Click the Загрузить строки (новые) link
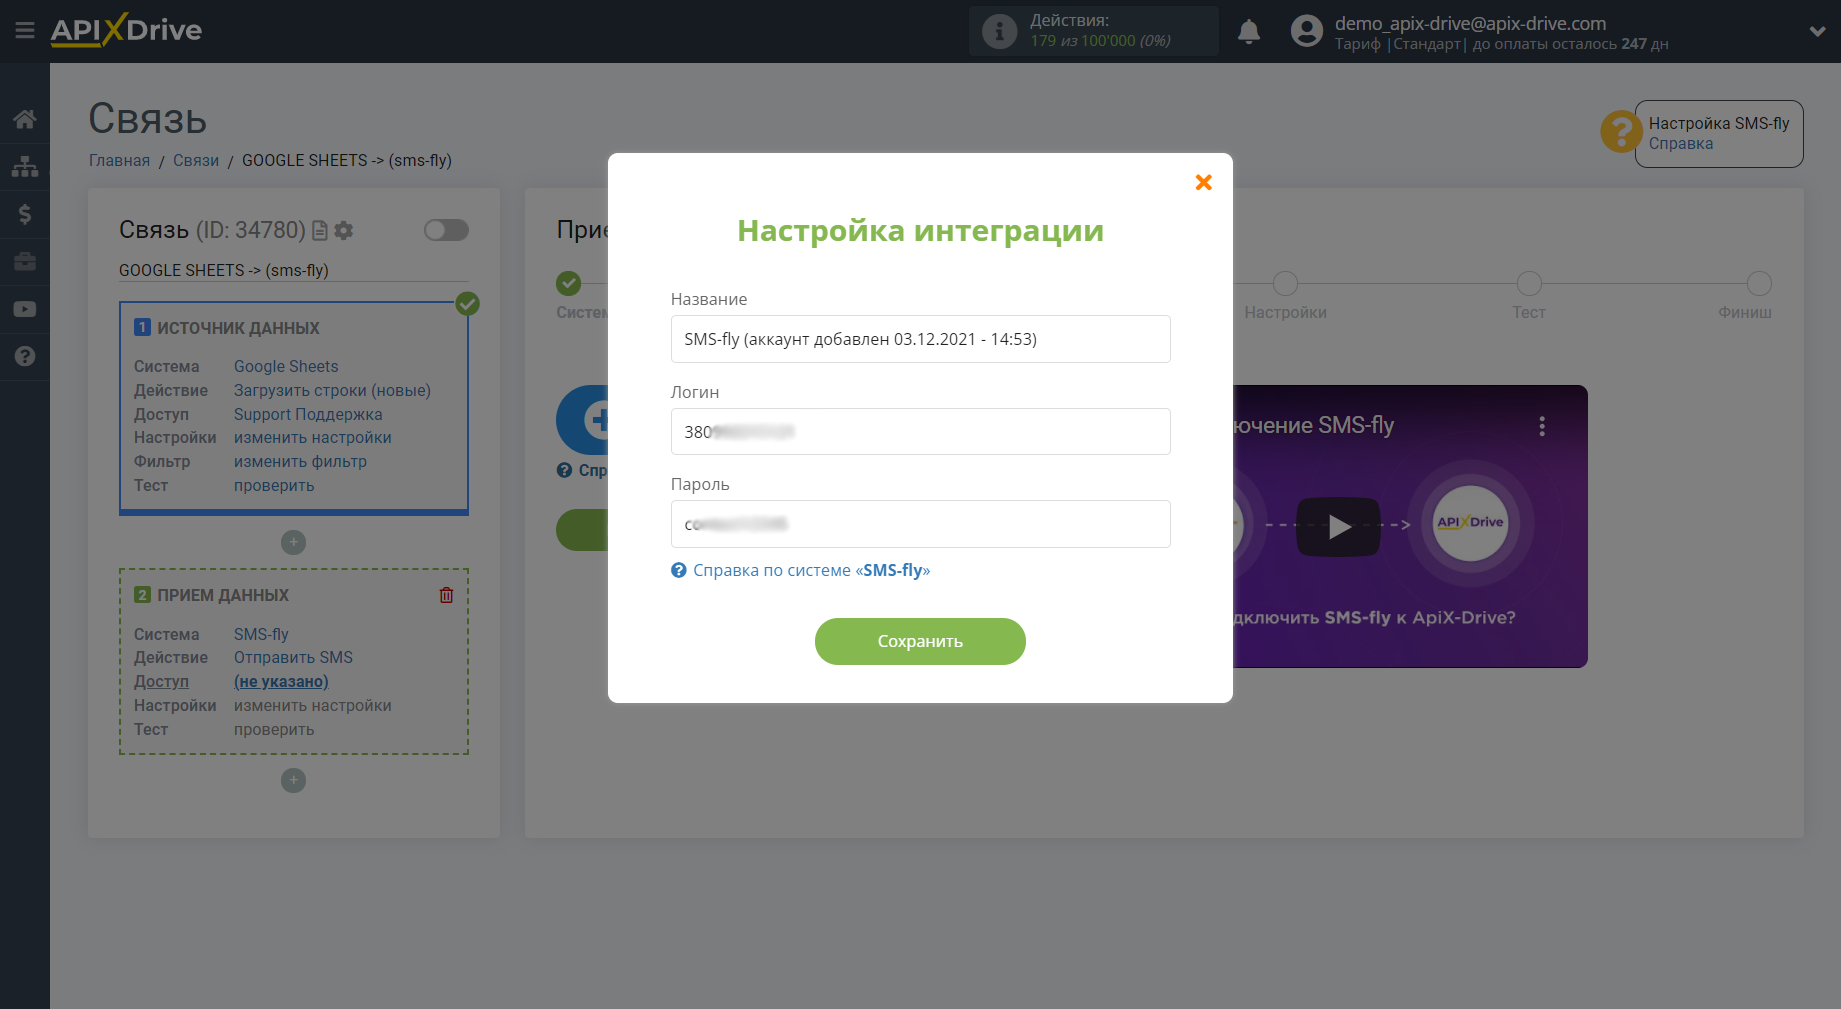Viewport: 1841px width, 1009px height. tap(332, 390)
